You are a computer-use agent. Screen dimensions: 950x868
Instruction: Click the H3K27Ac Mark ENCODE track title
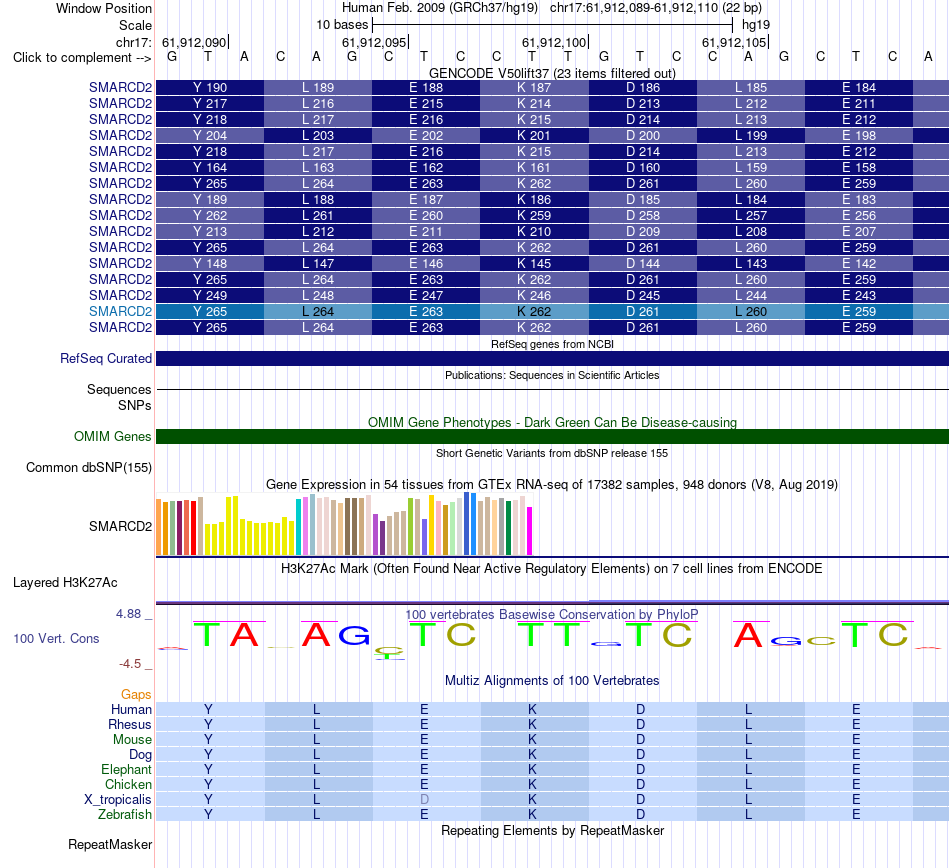click(552, 568)
